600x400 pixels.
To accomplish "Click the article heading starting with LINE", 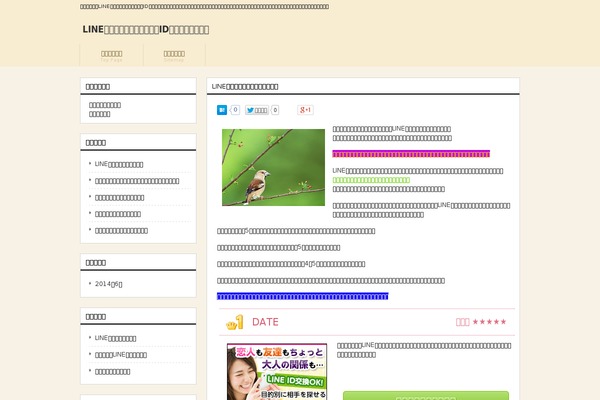I will [x=245, y=87].
